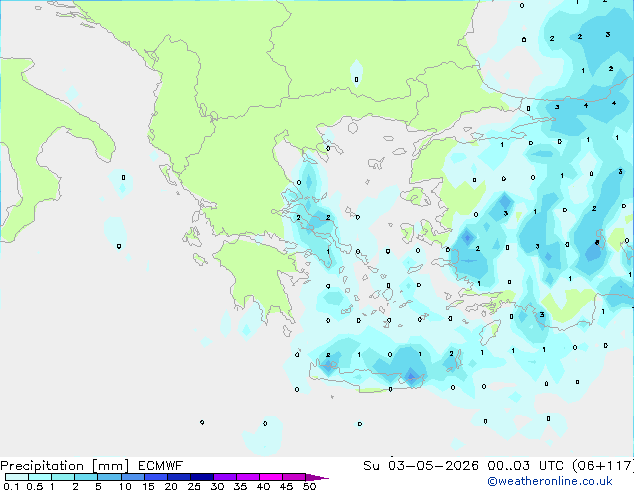
Task: Click the '50' legend scale label
Action: [309, 486]
